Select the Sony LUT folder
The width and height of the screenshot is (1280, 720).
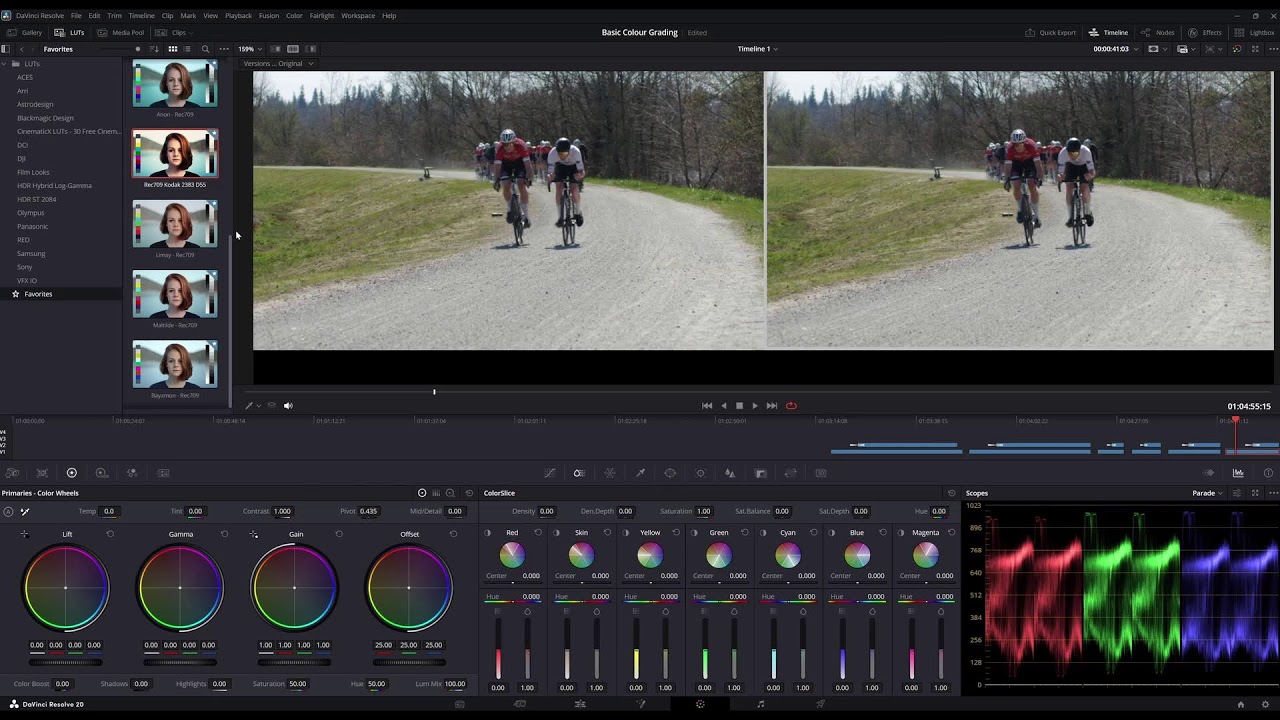tap(25, 267)
